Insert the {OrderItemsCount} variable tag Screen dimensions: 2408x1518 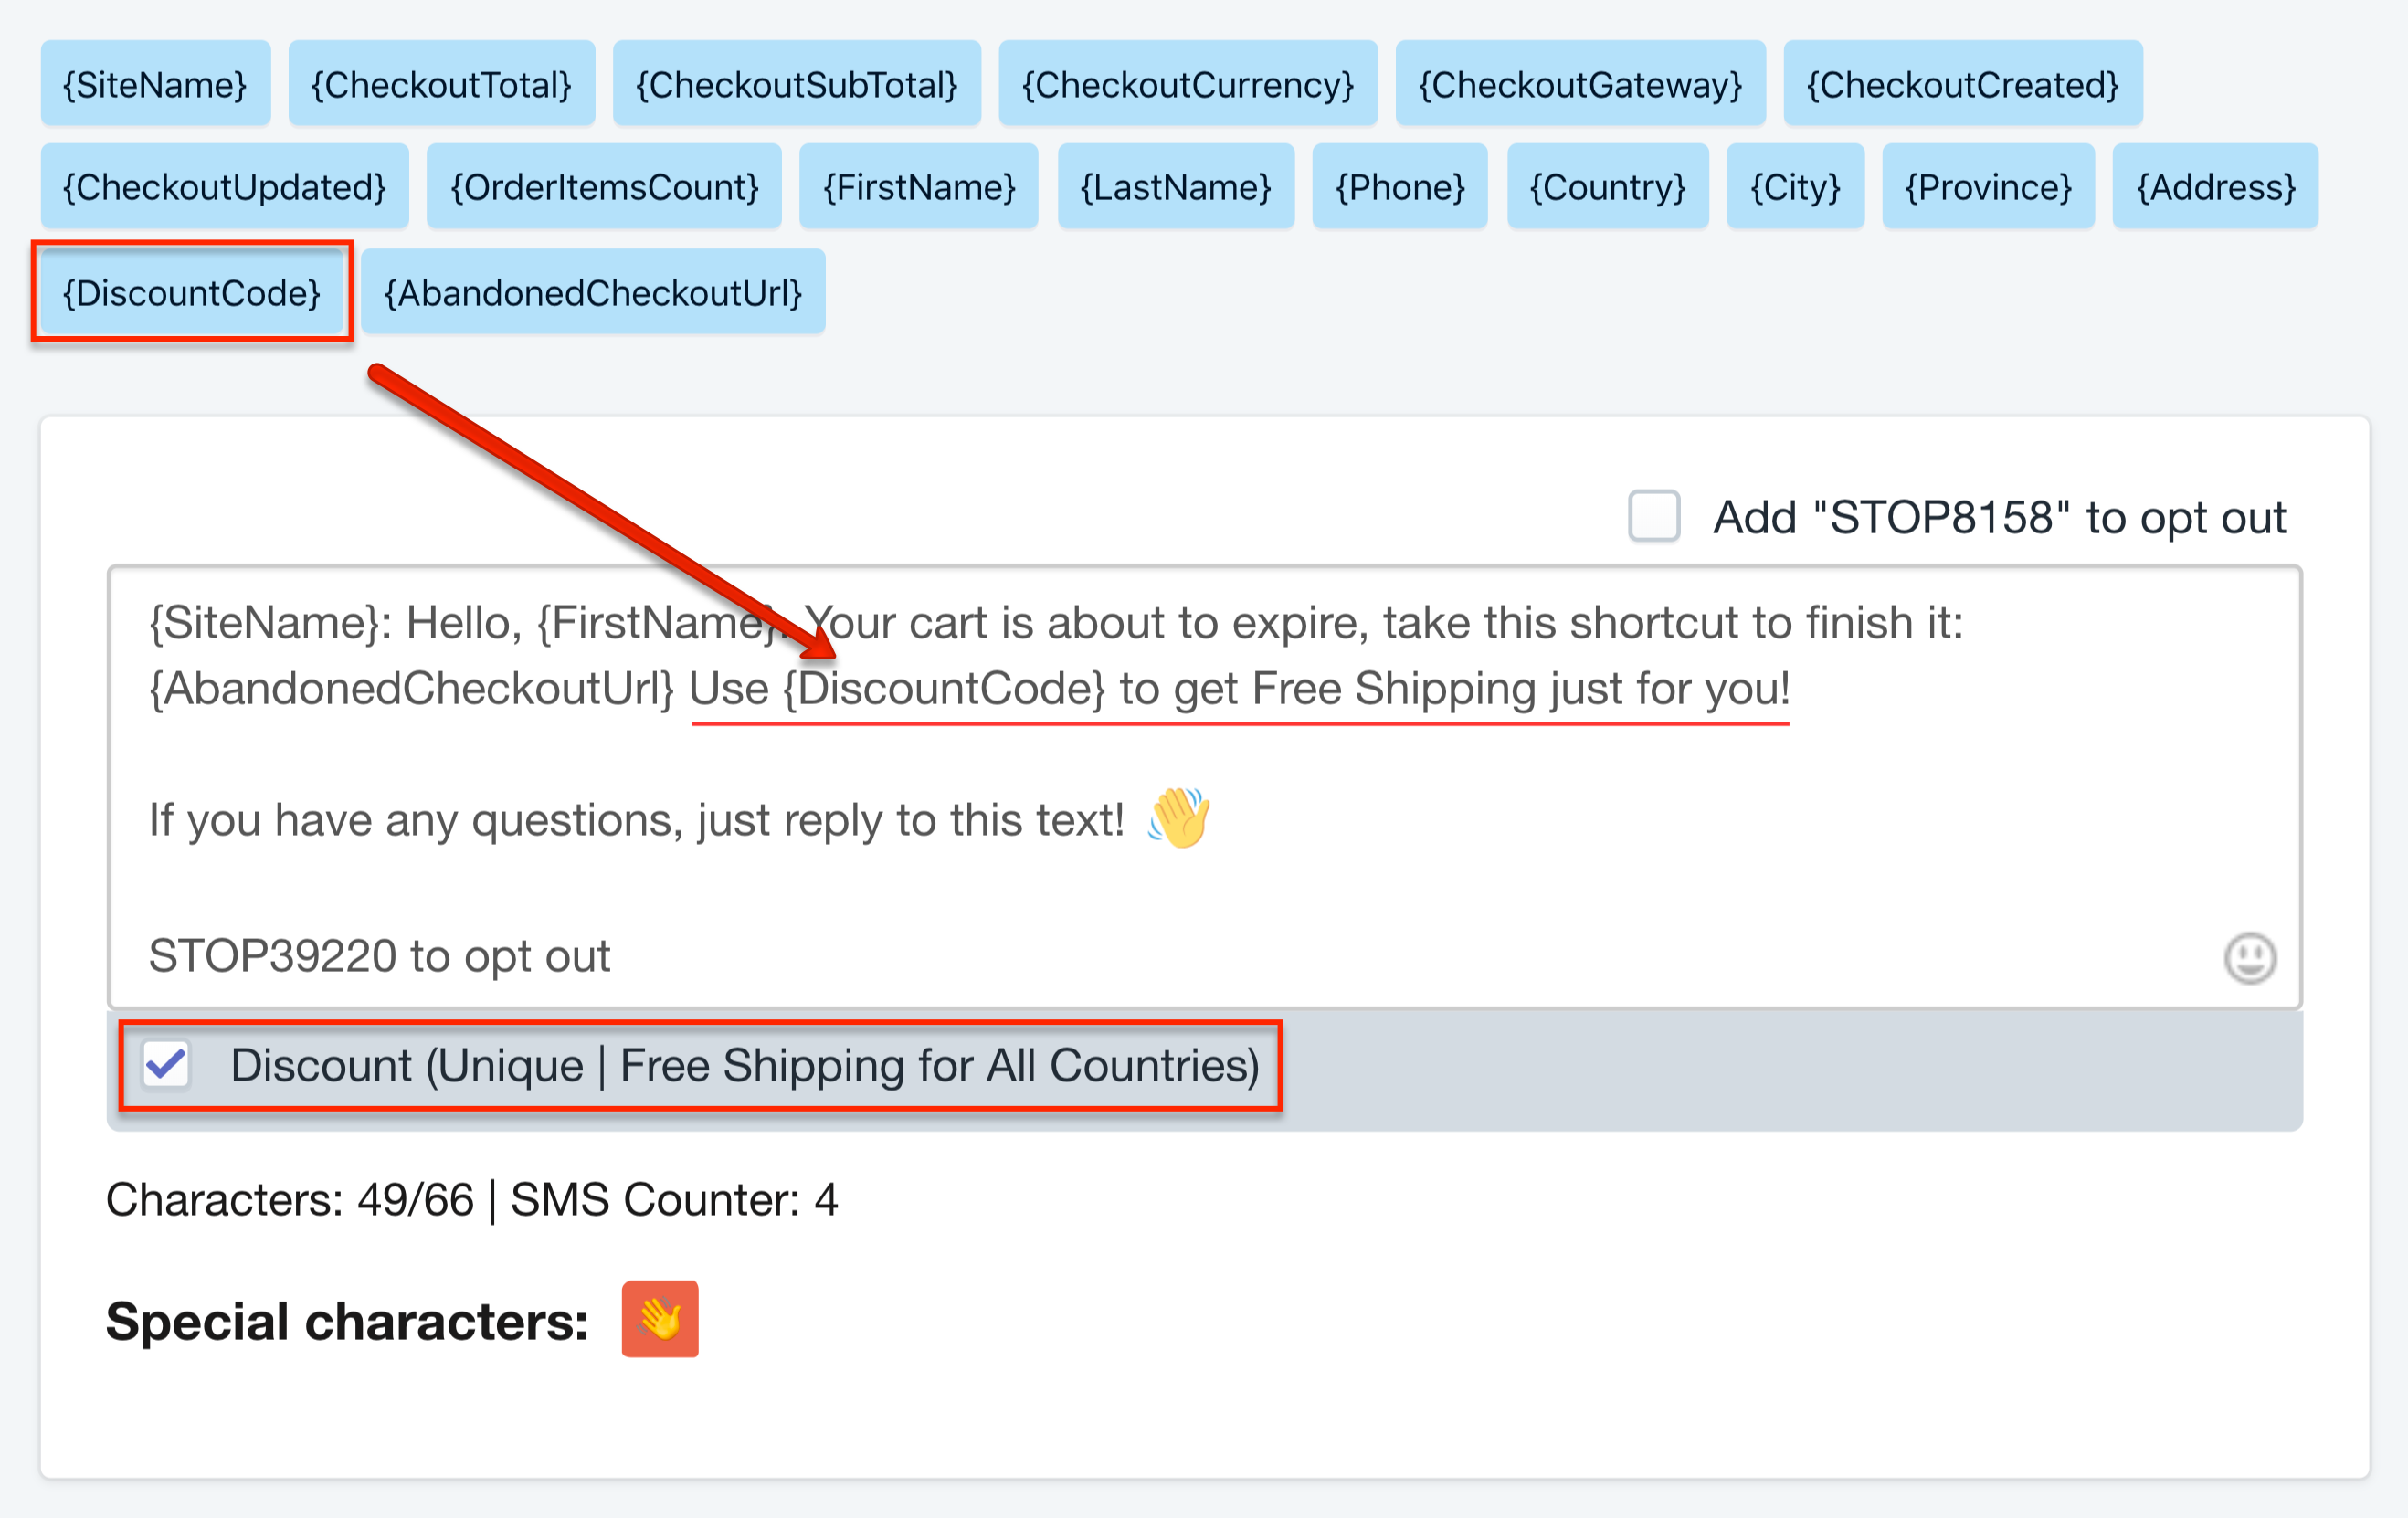pos(604,187)
